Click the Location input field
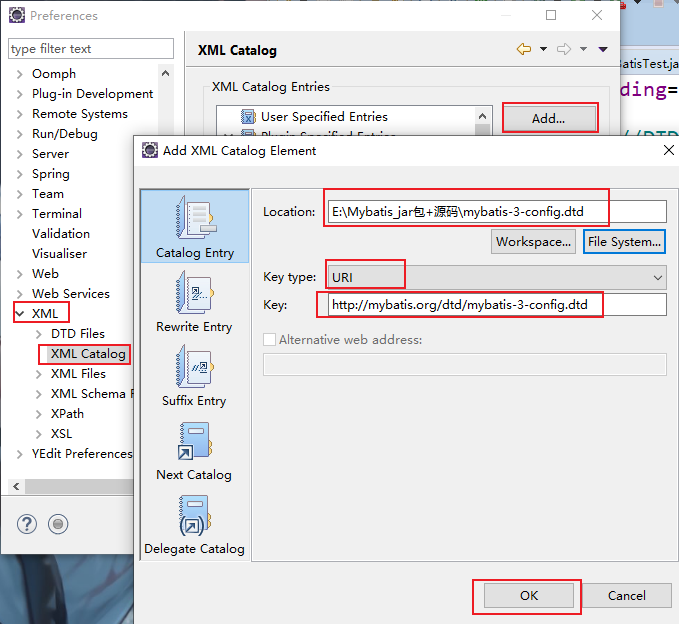 pos(496,211)
